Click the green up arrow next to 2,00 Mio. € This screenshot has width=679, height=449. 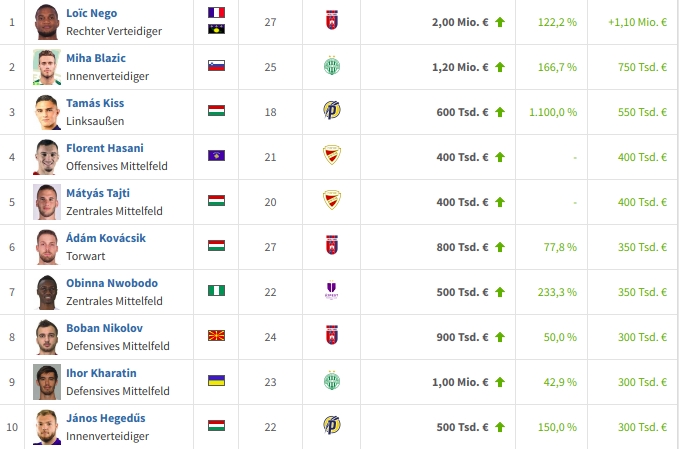[x=500, y=22]
